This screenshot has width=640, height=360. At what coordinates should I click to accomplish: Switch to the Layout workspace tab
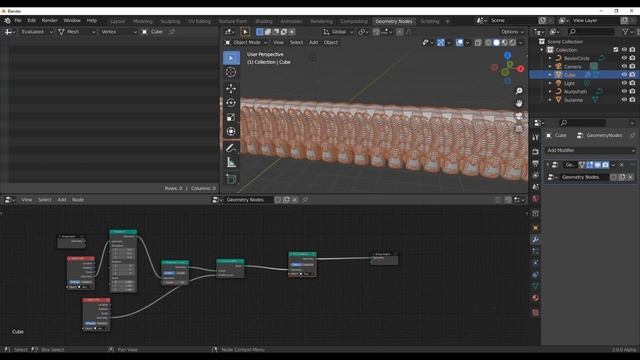118,21
